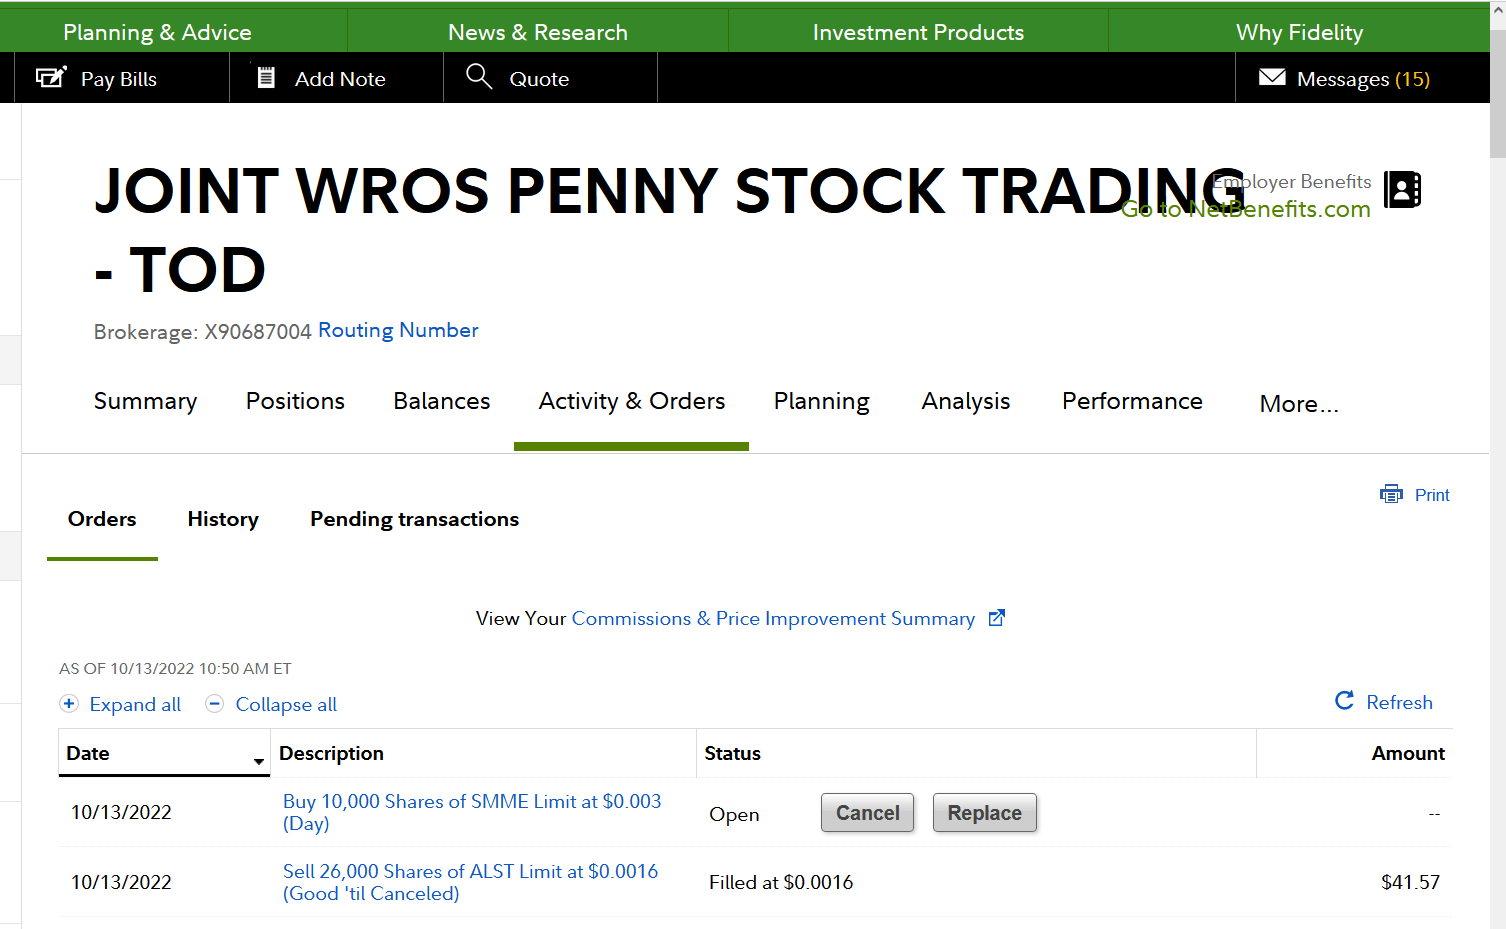The image size is (1506, 929).
Task: Click the Amount column header
Action: (x=1408, y=753)
